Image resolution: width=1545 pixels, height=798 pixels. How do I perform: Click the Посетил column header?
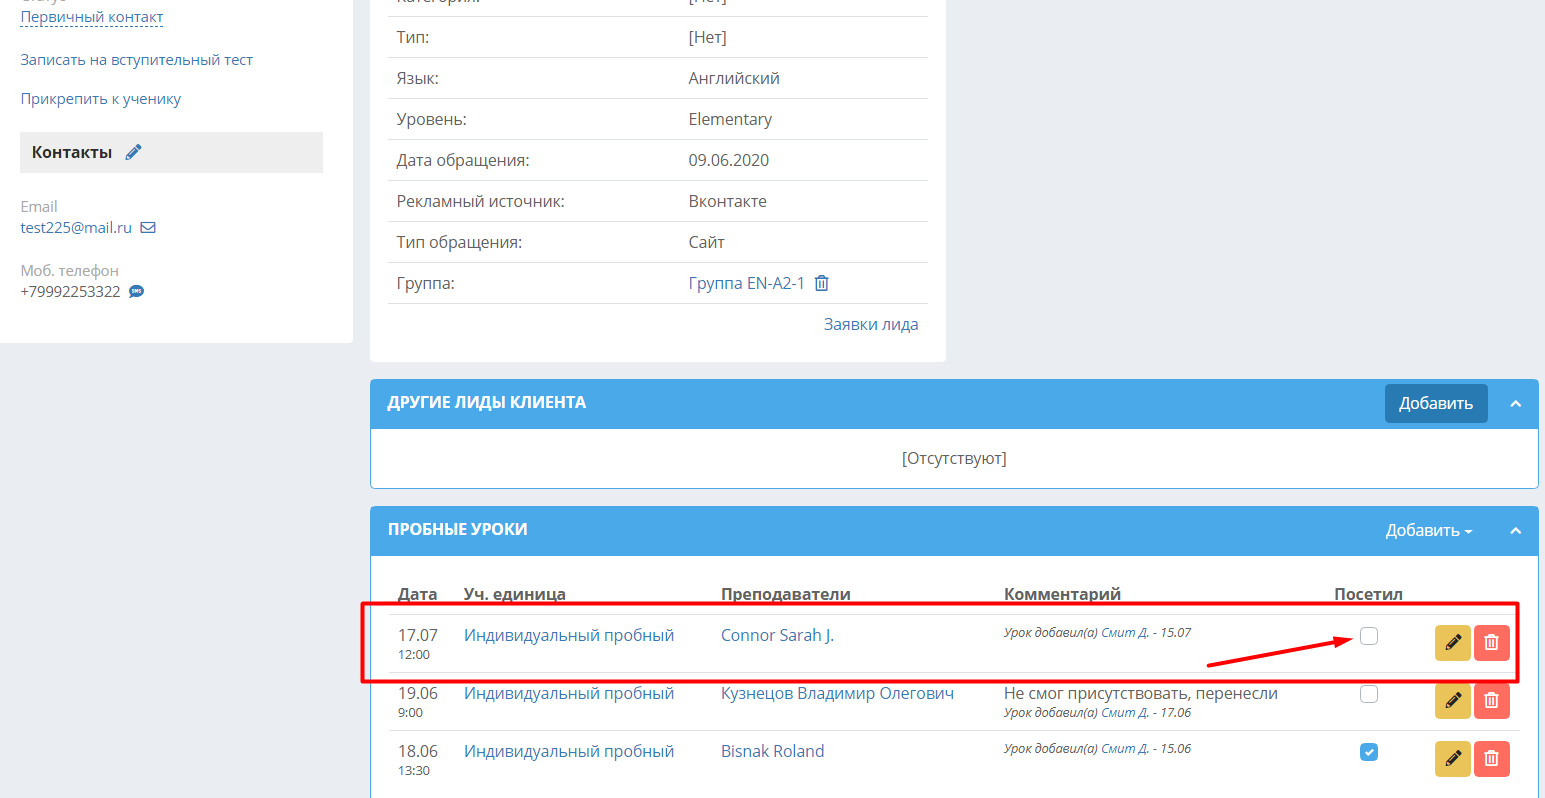coord(1368,594)
